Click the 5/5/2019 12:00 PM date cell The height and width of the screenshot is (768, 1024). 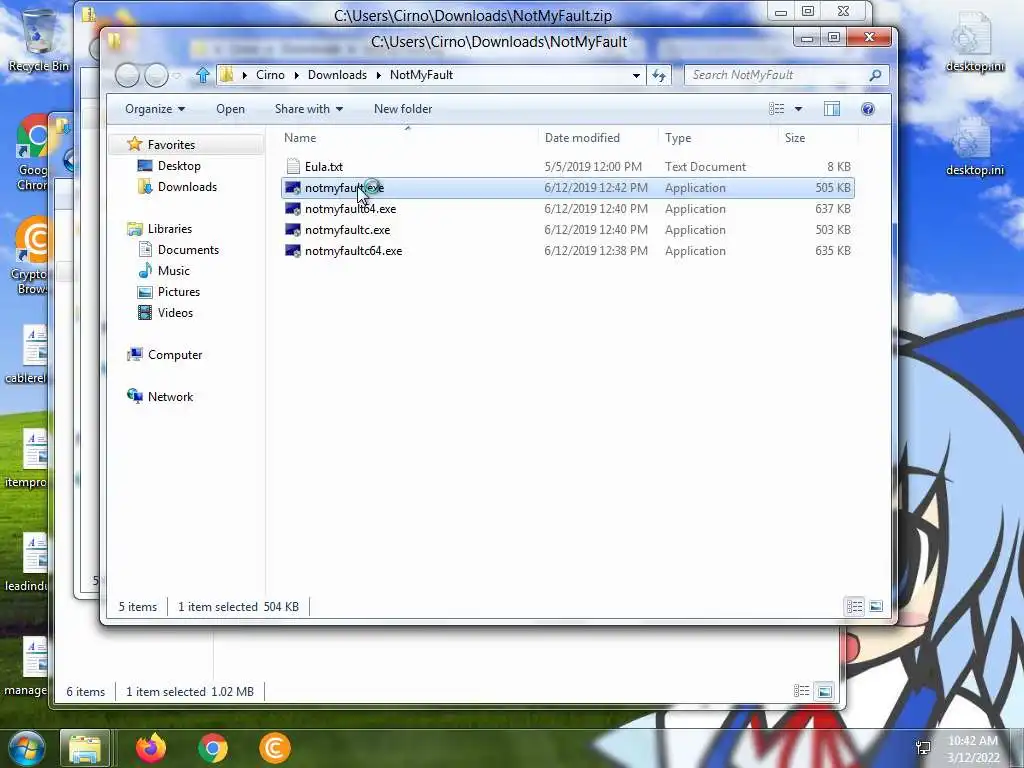pyautogui.click(x=593, y=167)
